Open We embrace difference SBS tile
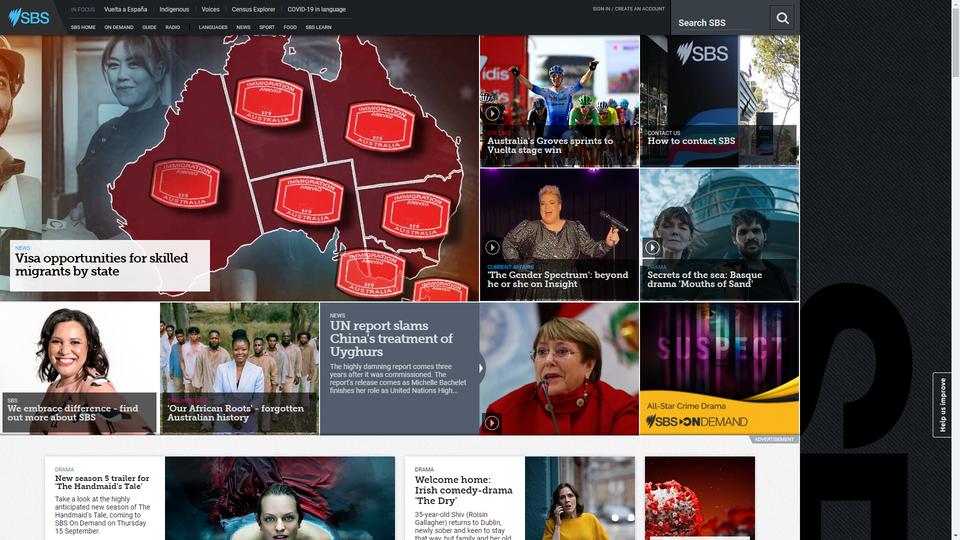960x540 pixels. pyautogui.click(x=79, y=369)
